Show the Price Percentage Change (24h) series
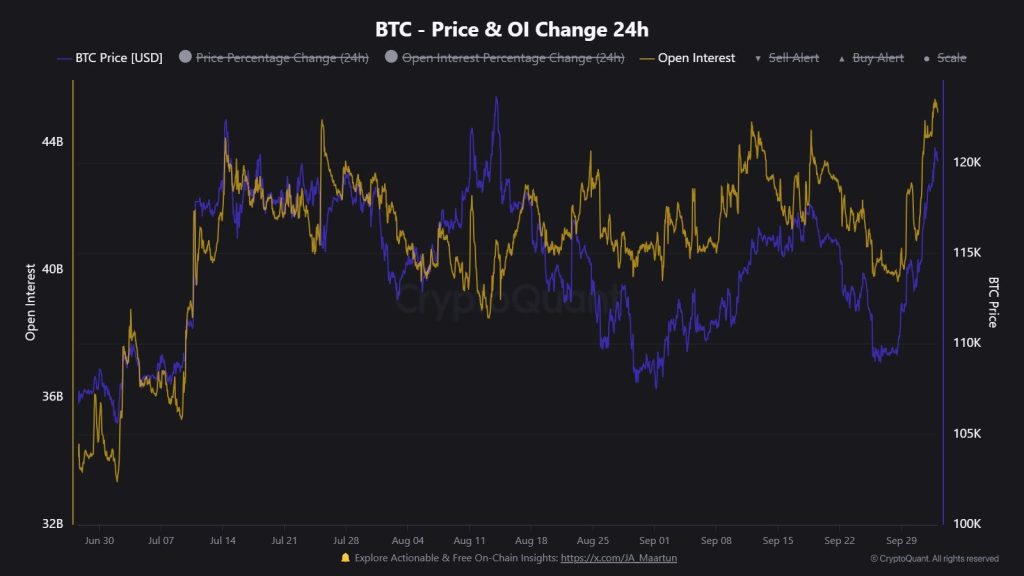Viewport: 1024px width, 576px height. pyautogui.click(x=282, y=58)
